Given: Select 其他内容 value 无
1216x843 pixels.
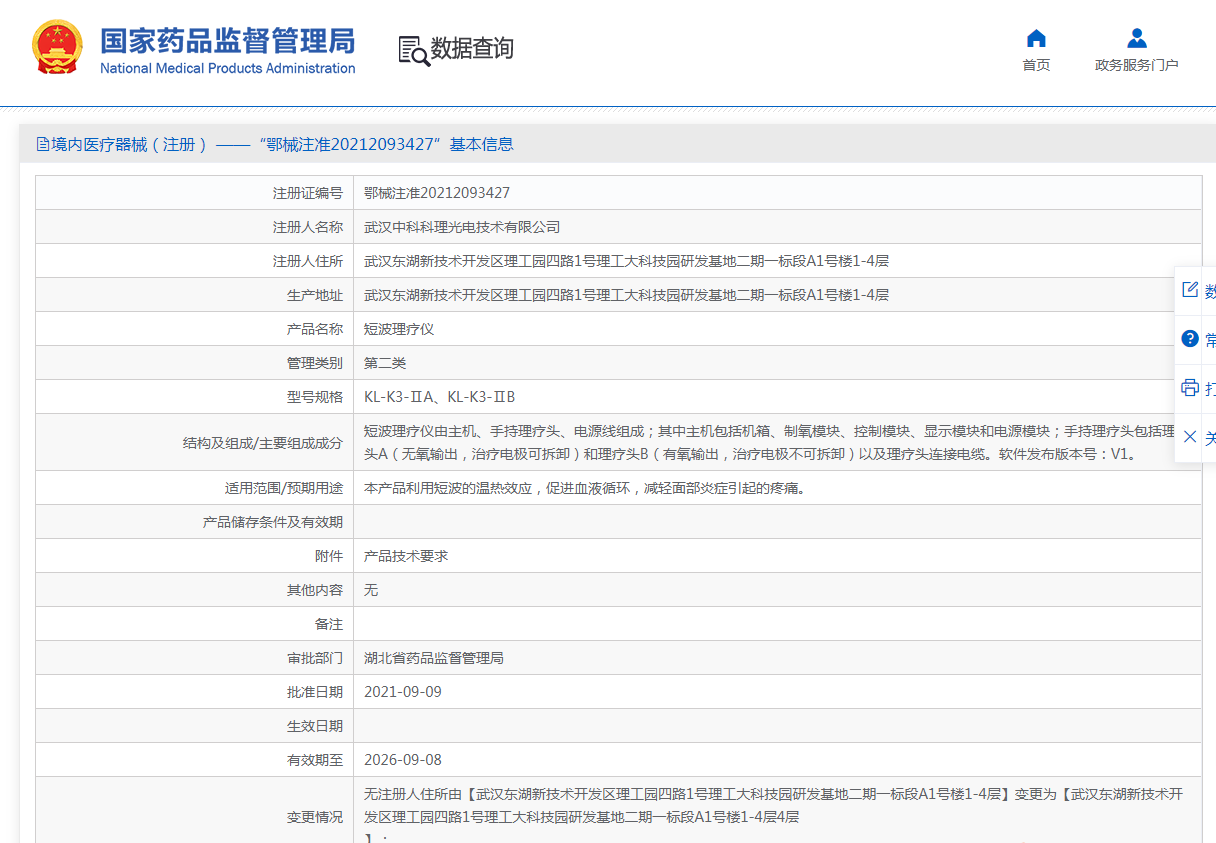Looking at the screenshot, I should pos(371,590).
